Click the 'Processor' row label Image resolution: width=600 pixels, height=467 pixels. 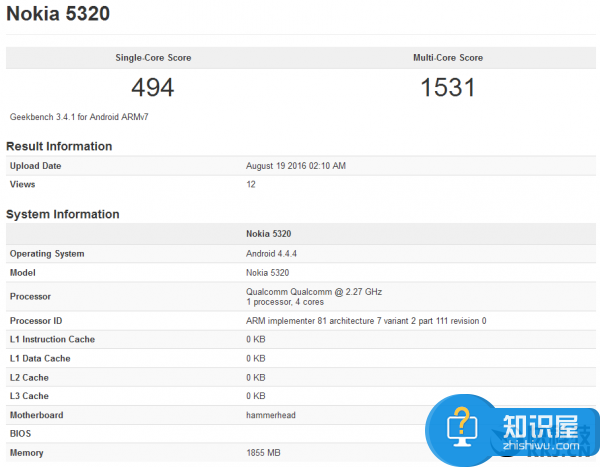coord(30,297)
